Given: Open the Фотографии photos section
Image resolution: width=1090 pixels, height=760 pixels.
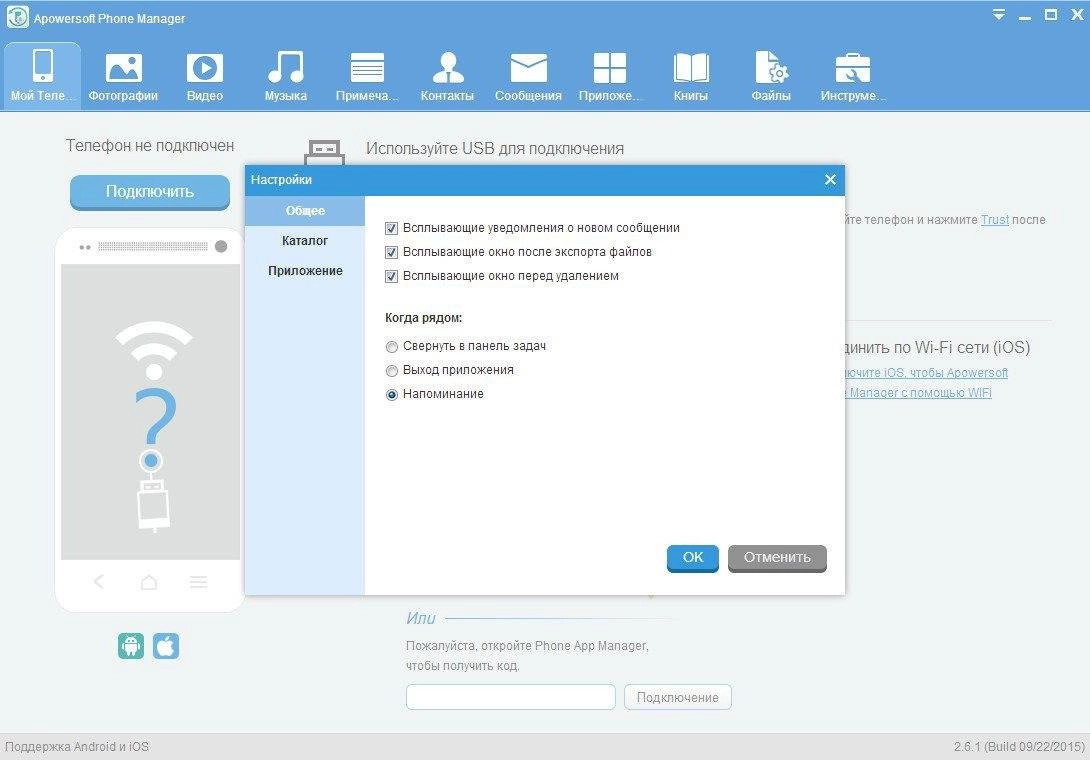Looking at the screenshot, I should pos(123,75).
